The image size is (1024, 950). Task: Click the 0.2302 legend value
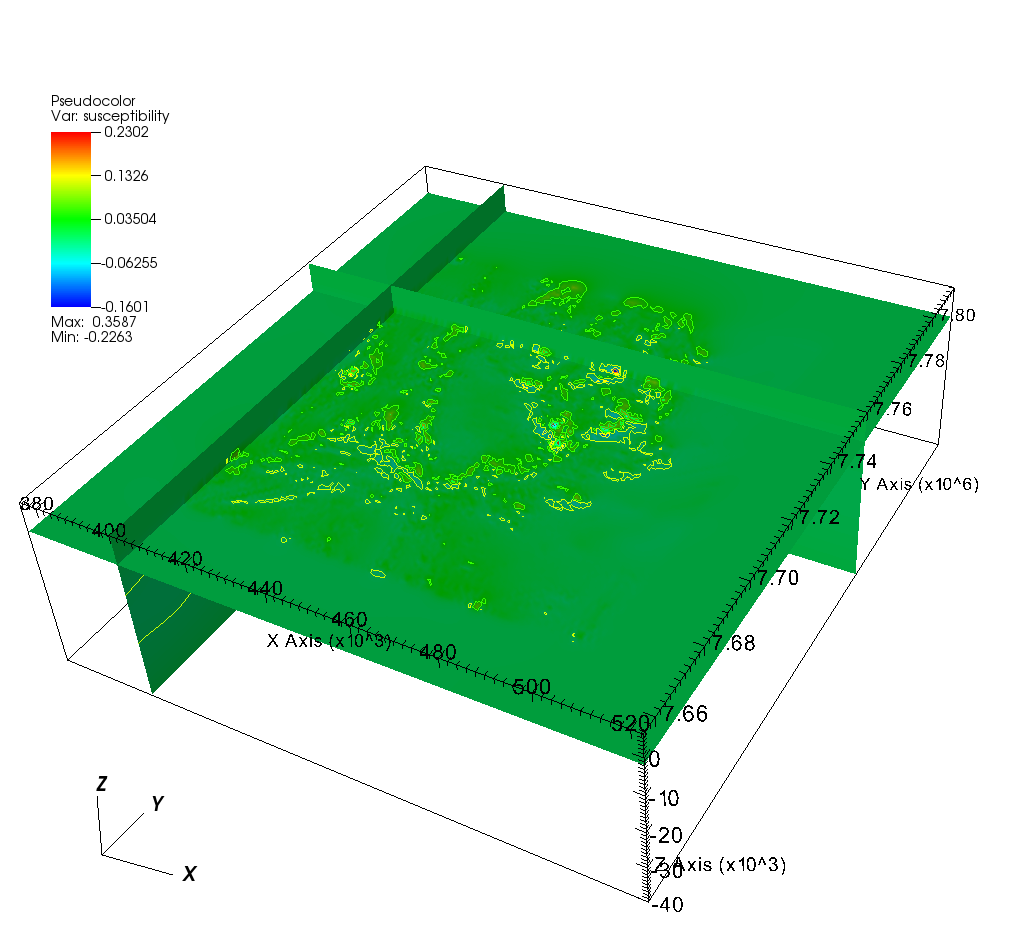(125, 131)
